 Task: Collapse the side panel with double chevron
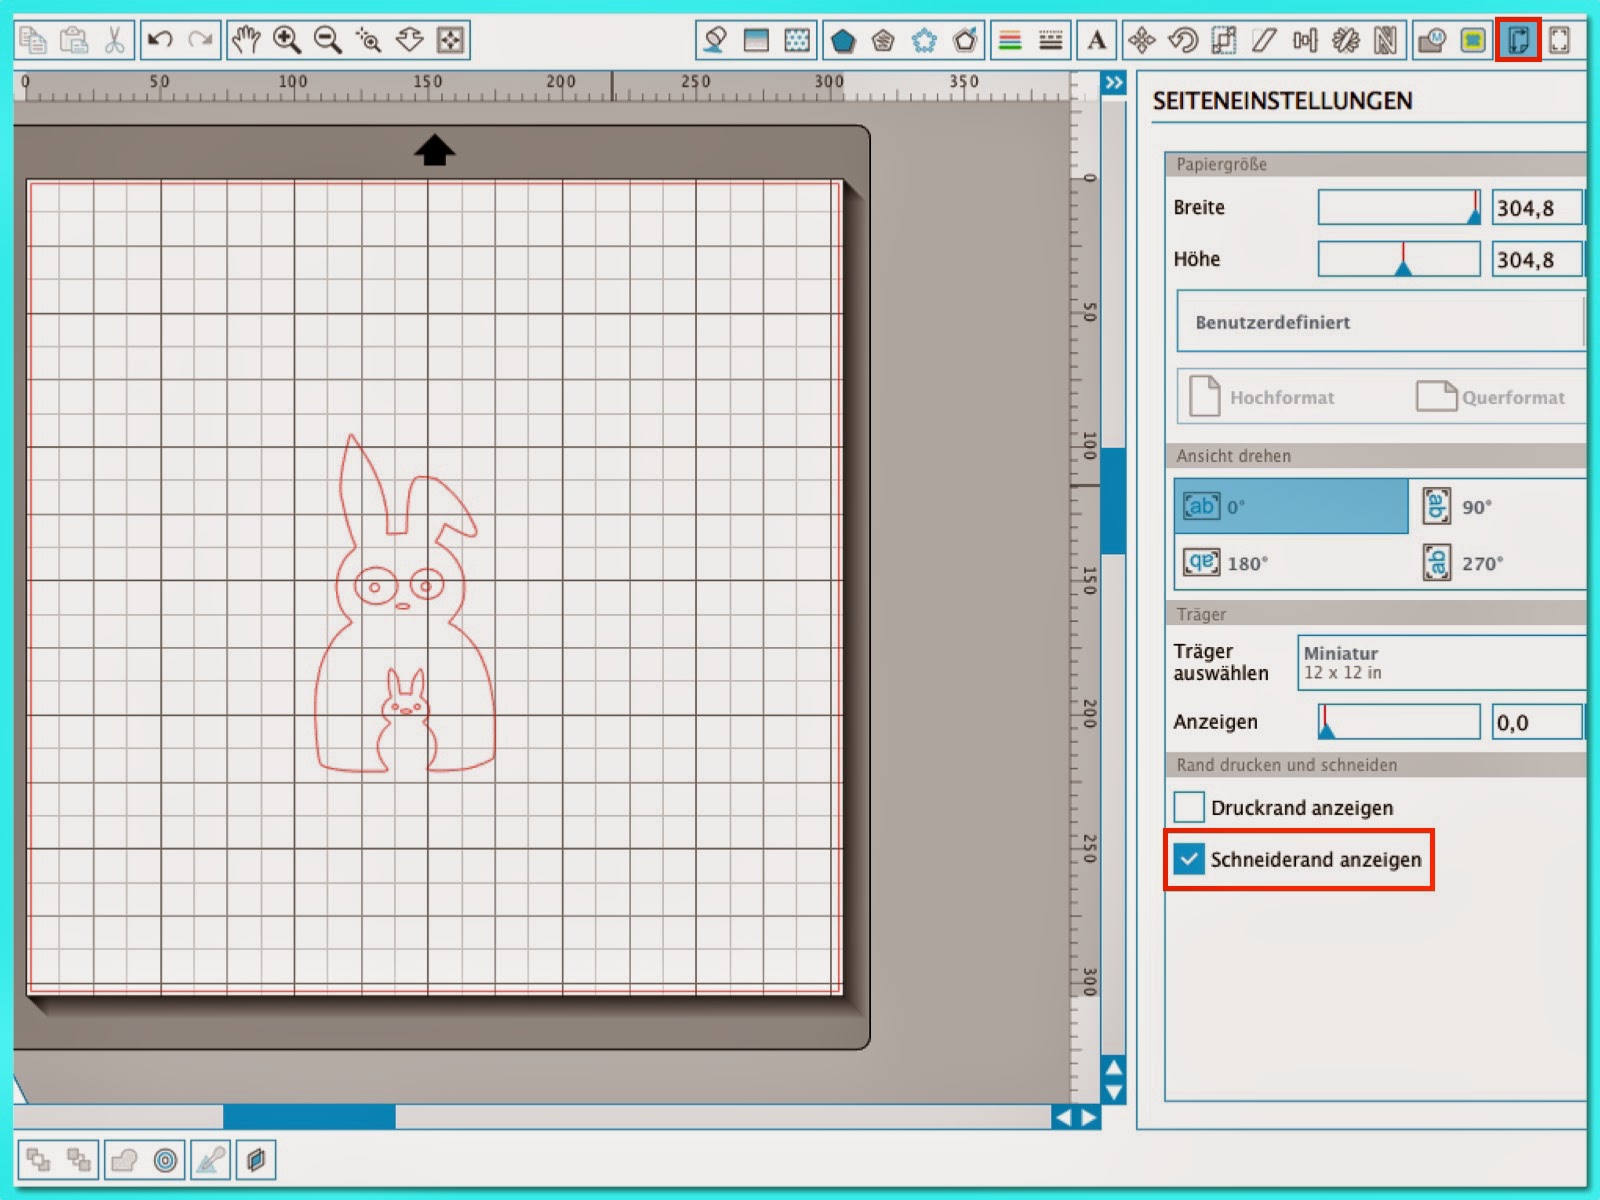click(1114, 83)
